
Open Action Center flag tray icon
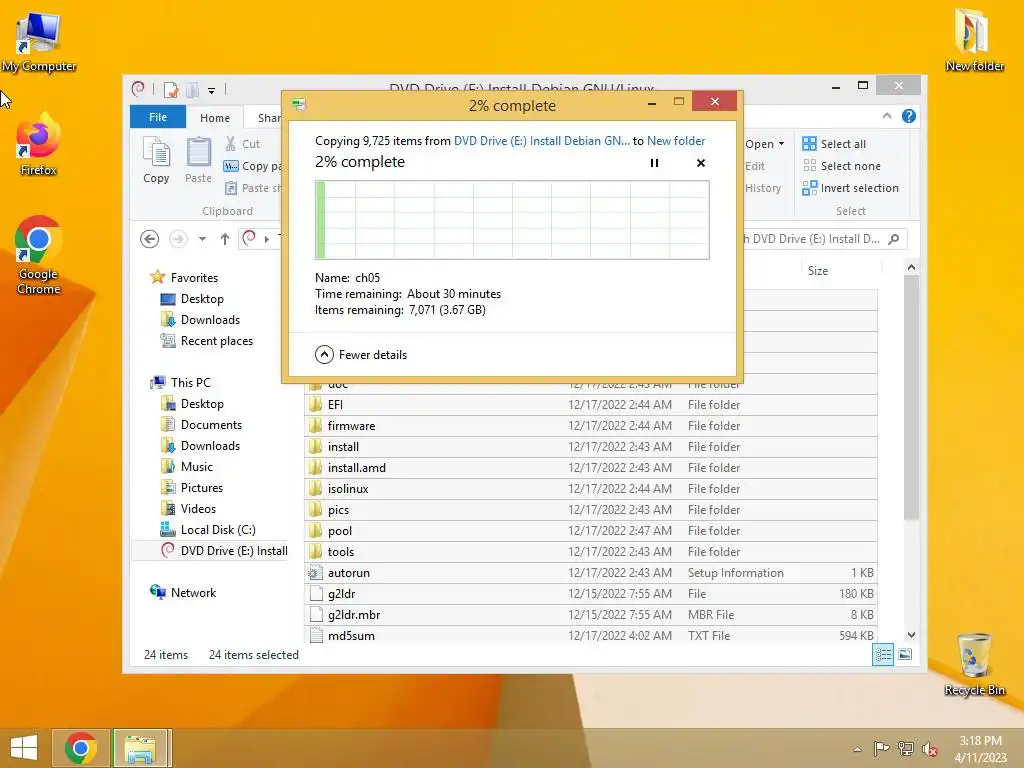coord(881,749)
